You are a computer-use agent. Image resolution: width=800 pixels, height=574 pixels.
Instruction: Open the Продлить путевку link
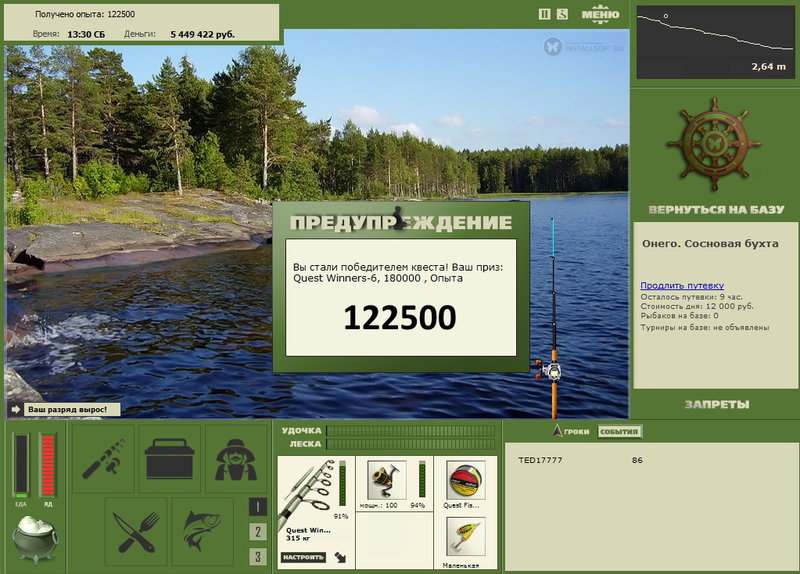pyautogui.click(x=682, y=286)
